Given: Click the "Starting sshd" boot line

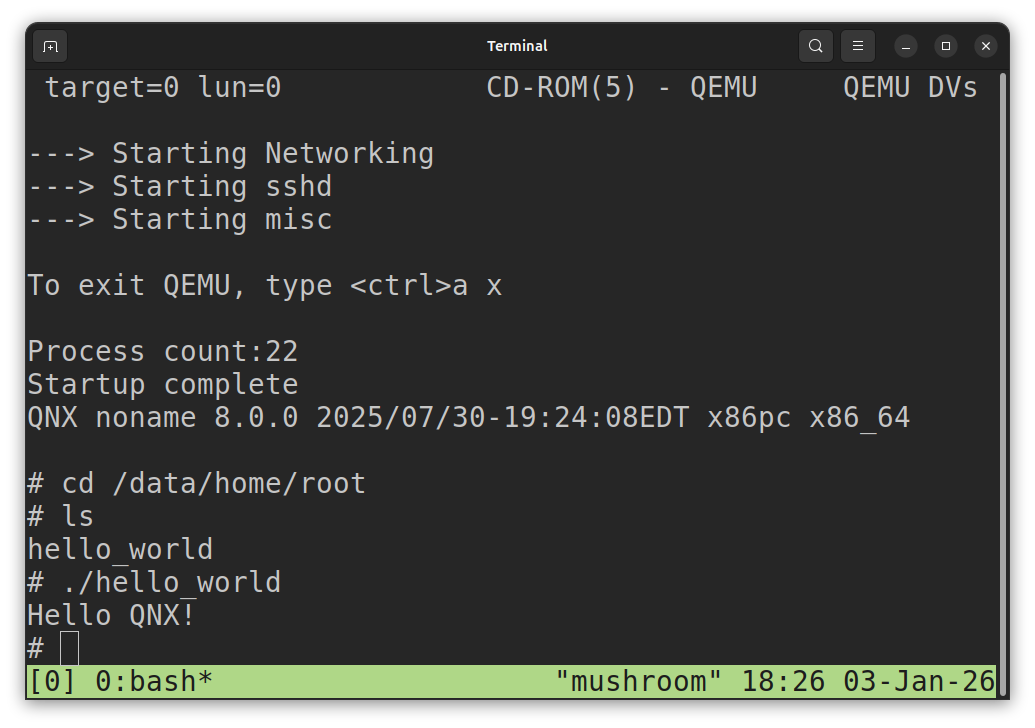Looking at the screenshot, I should click(x=221, y=186).
